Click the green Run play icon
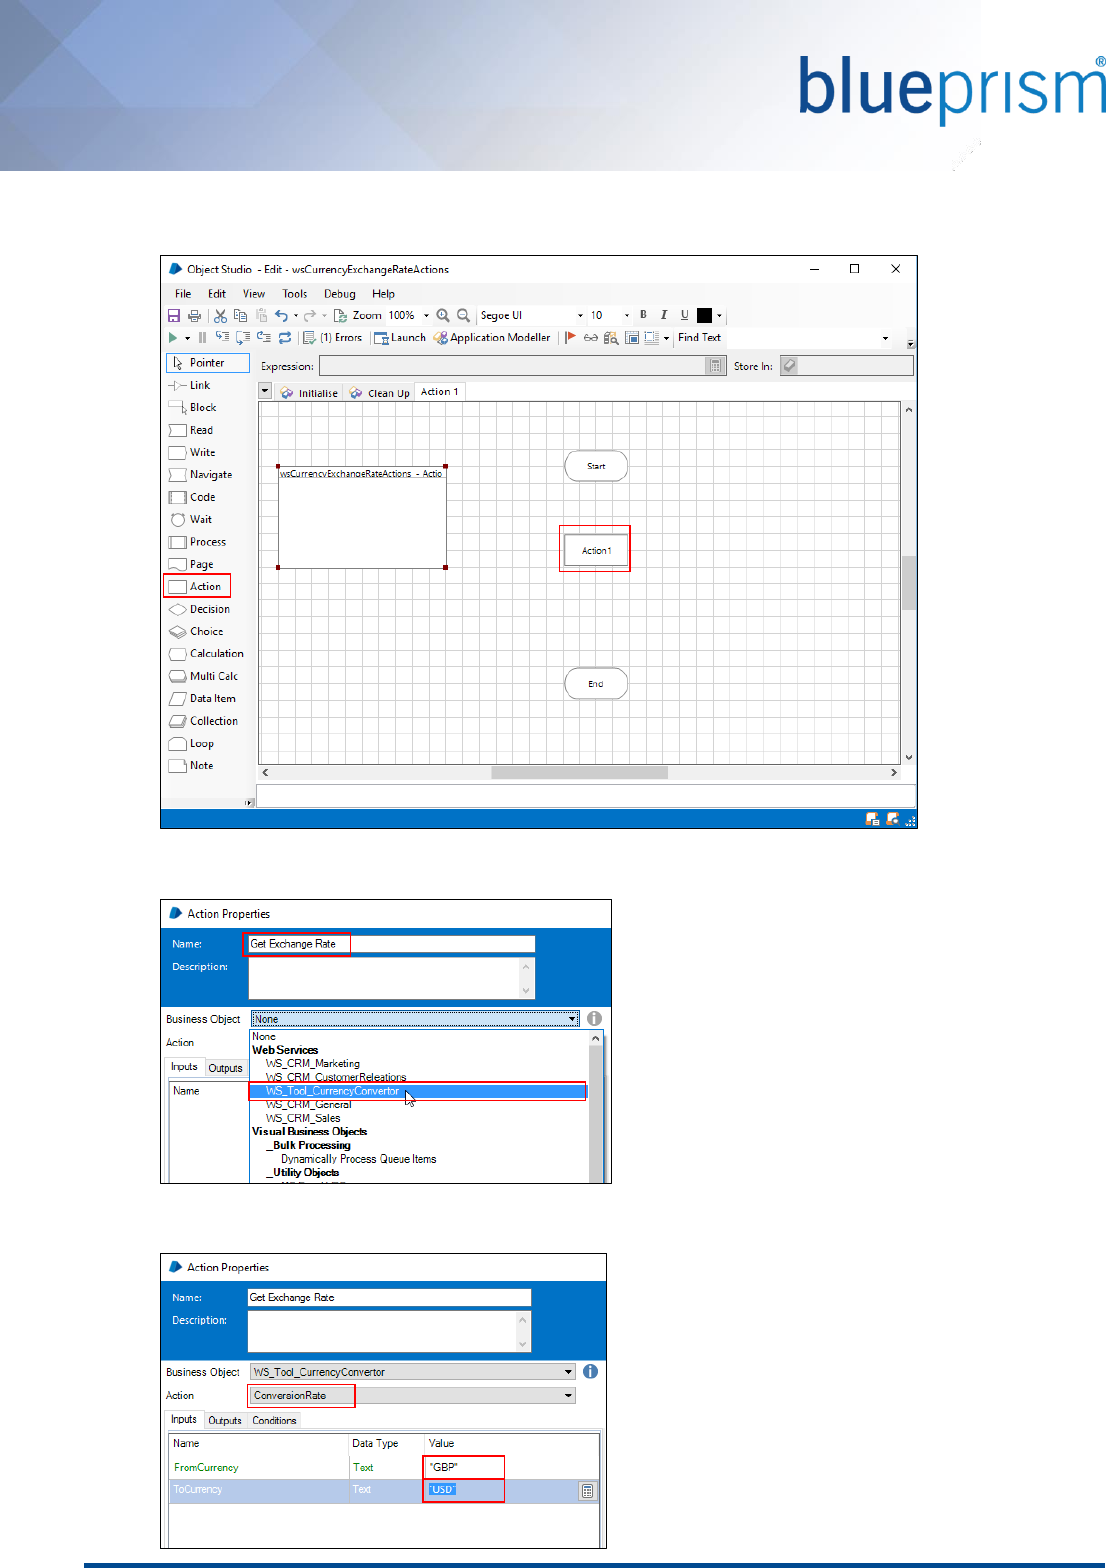Viewport: 1106px width, 1568px height. coord(173,338)
